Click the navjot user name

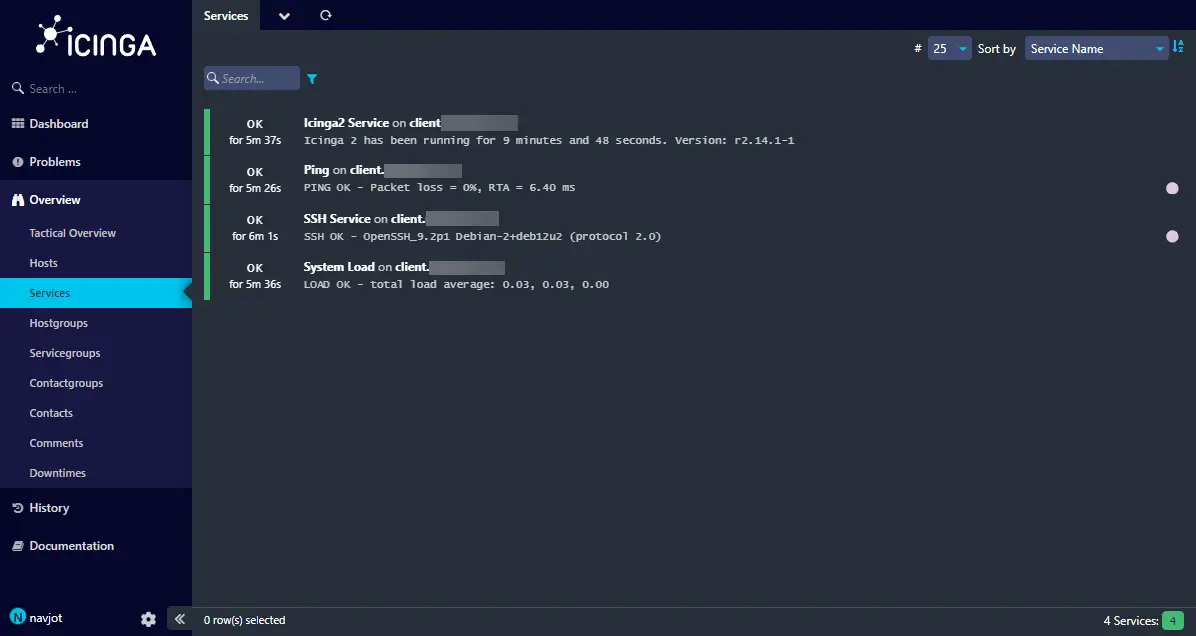(x=46, y=618)
